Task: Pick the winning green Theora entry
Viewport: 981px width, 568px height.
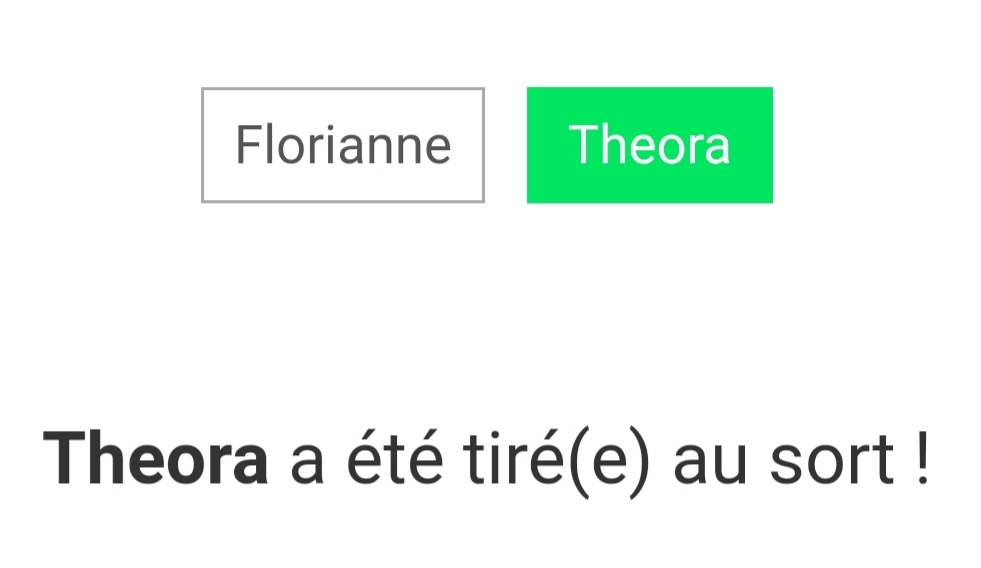Action: click(649, 146)
